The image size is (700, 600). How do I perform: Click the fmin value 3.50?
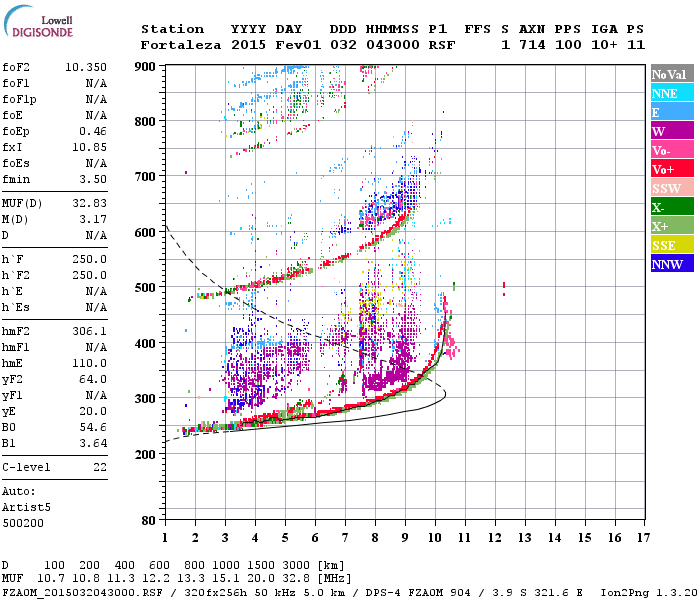[93, 179]
